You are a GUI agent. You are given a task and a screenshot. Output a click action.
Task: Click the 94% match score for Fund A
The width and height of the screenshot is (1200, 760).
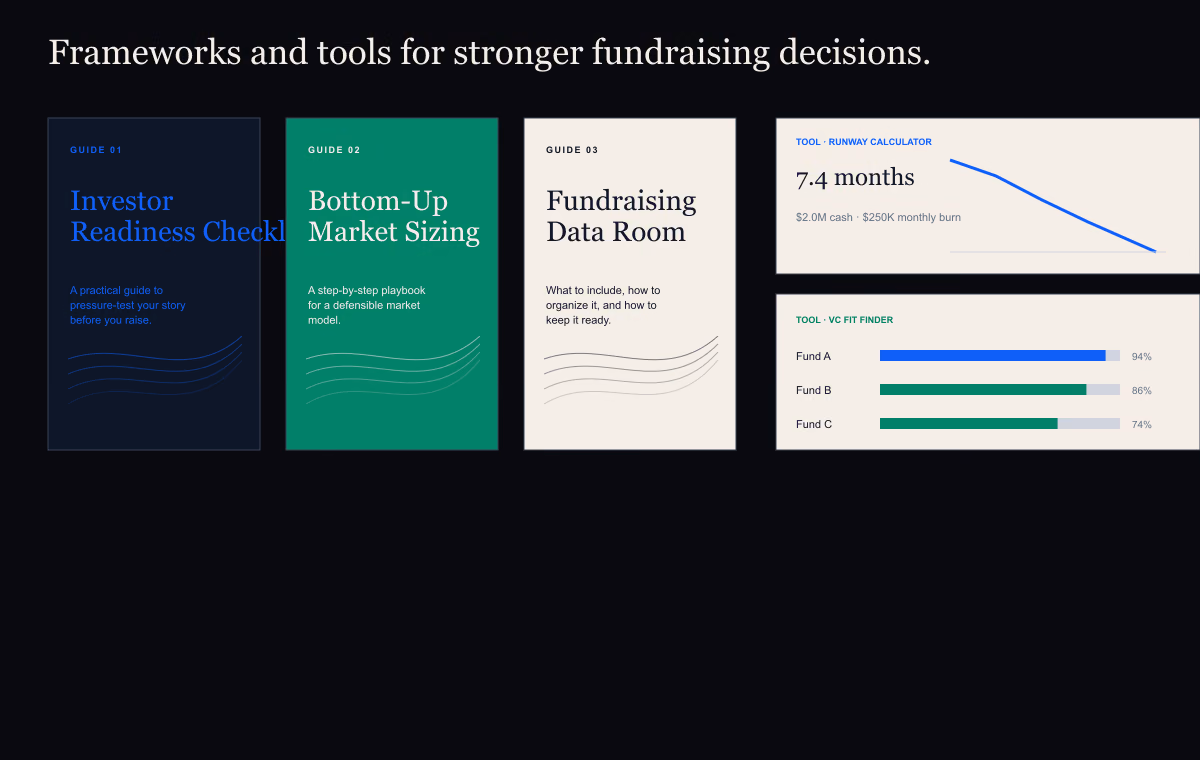1142,356
